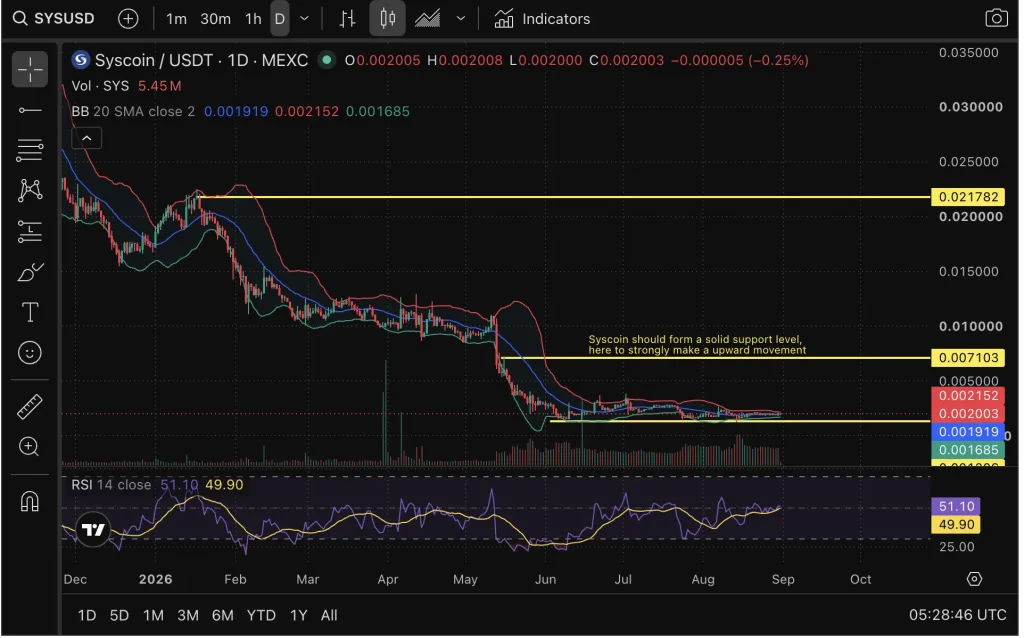The image size is (1024, 638).
Task: Add symbol with plus circle icon
Action: click(128, 19)
